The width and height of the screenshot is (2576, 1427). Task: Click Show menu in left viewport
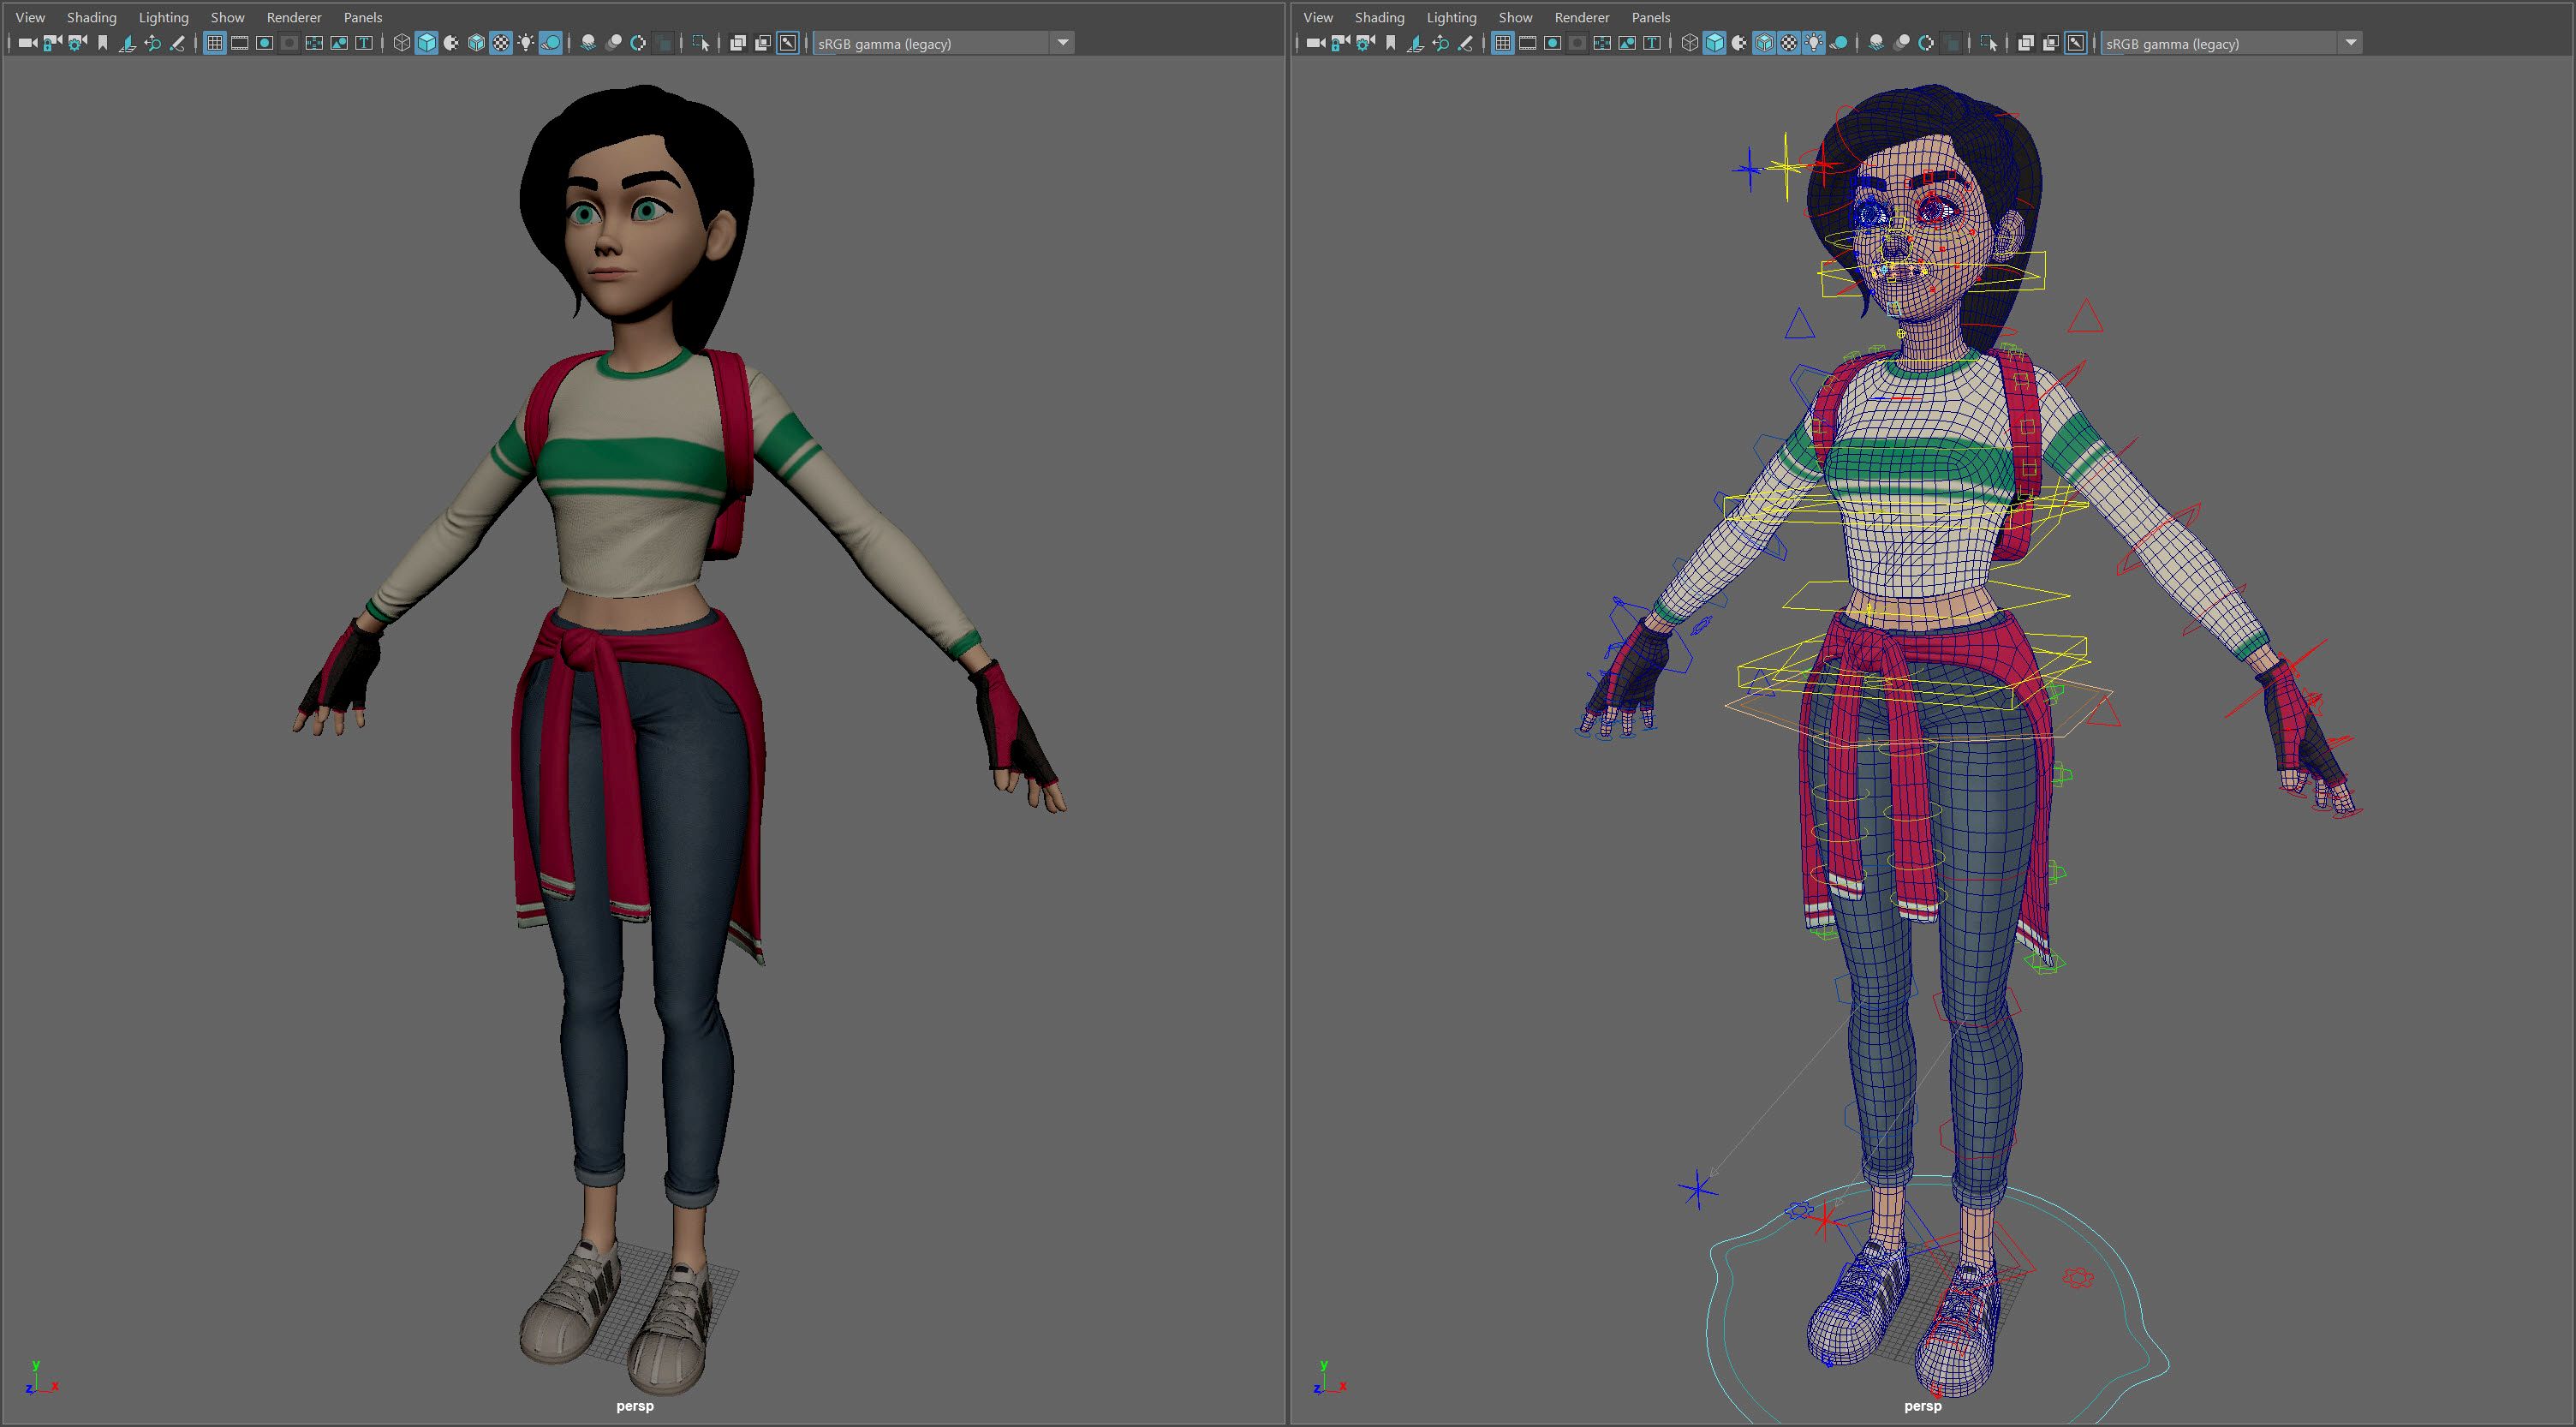[x=227, y=17]
